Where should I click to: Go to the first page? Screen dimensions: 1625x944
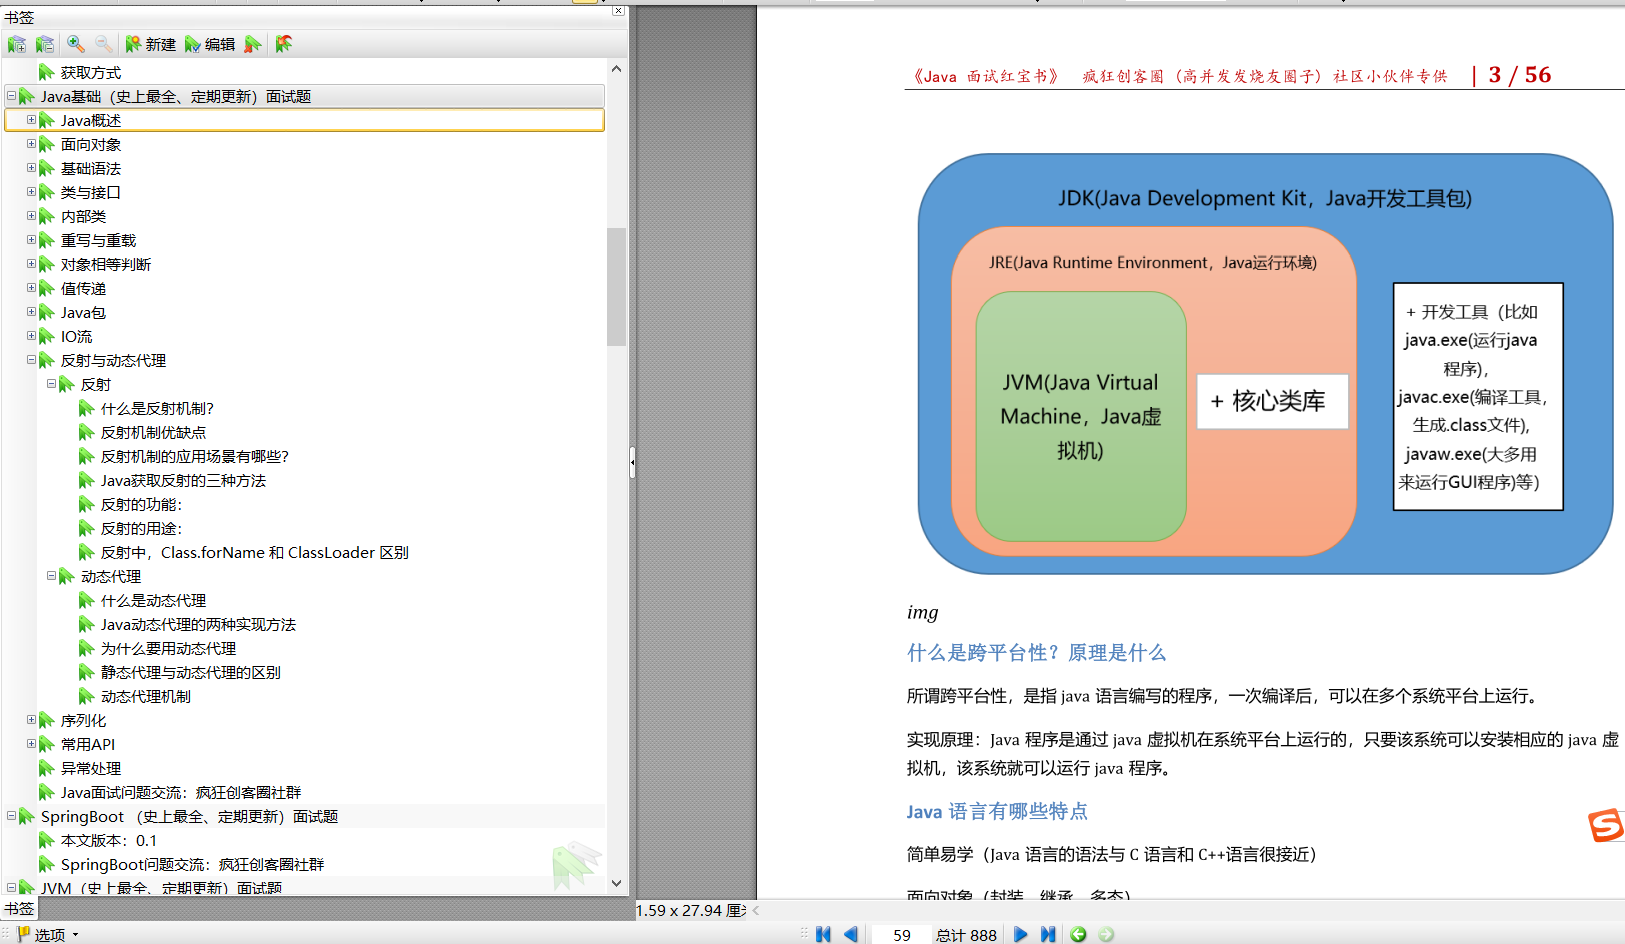coord(823,934)
